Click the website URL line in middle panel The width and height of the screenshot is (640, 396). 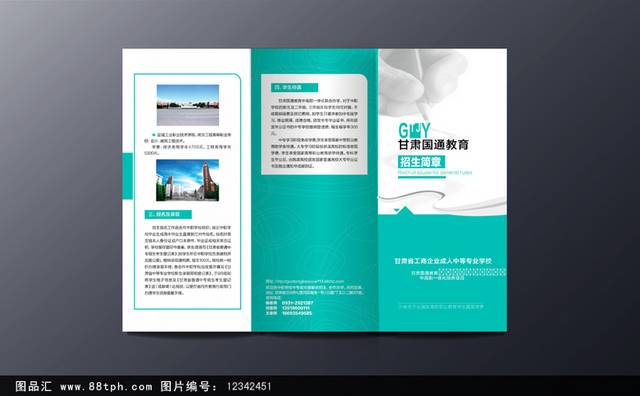pyautogui.click(x=304, y=281)
